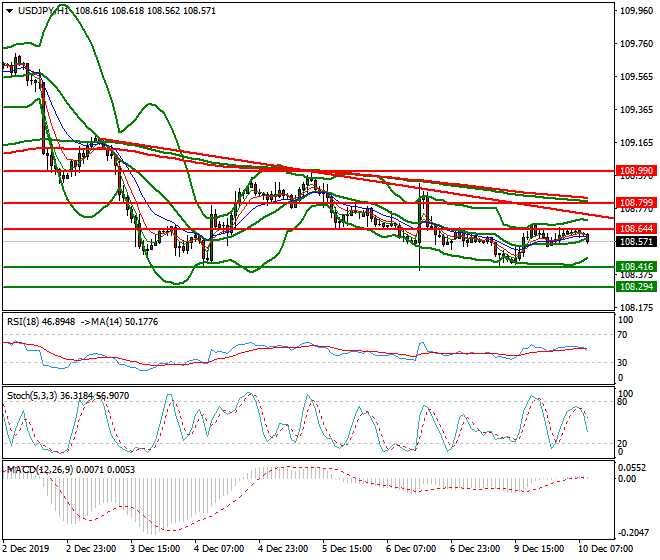Select the RSI 70 level scale mark
The width and height of the screenshot is (660, 560).
(x=622, y=335)
